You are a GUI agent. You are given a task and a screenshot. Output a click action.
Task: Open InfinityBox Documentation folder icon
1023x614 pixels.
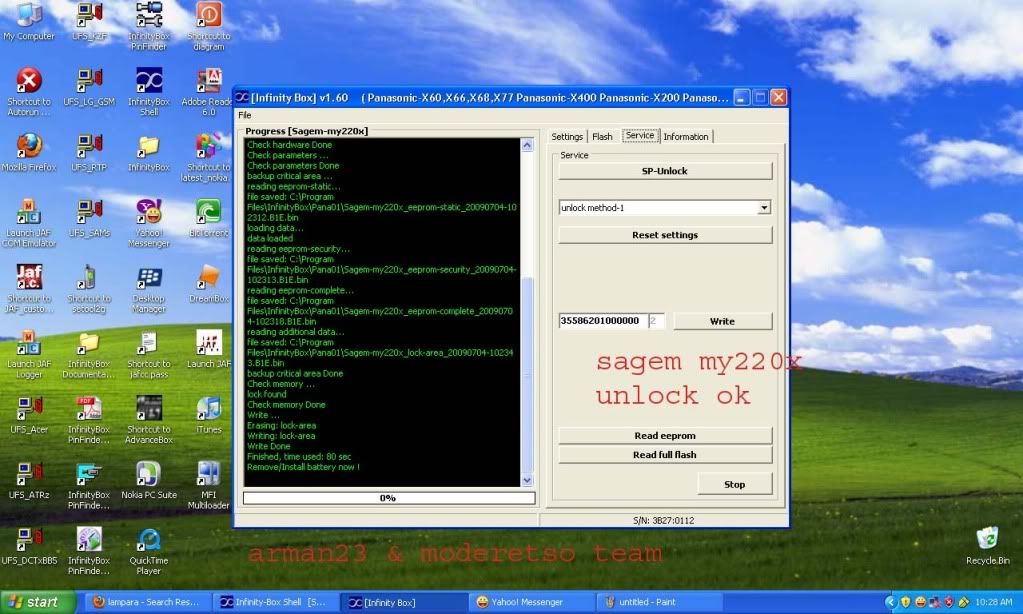[89, 354]
